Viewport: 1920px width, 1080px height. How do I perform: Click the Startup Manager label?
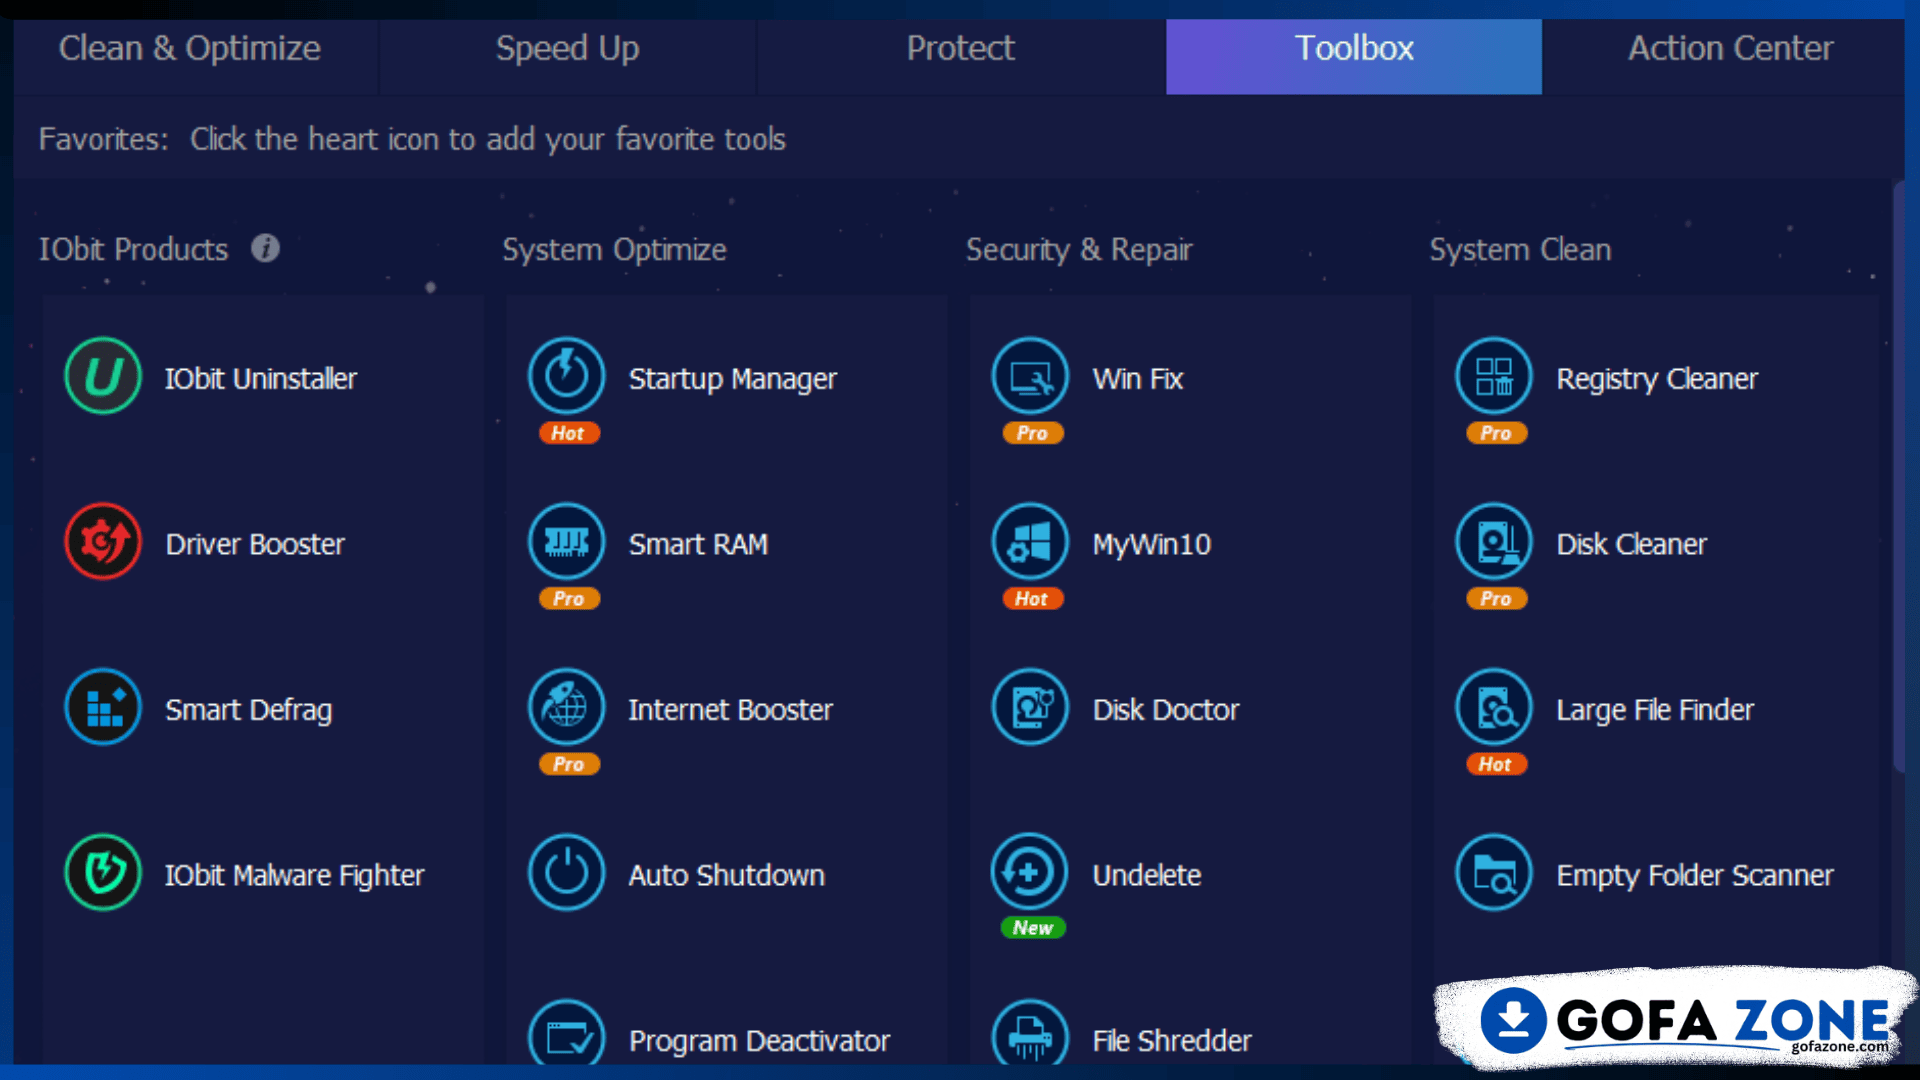733,379
